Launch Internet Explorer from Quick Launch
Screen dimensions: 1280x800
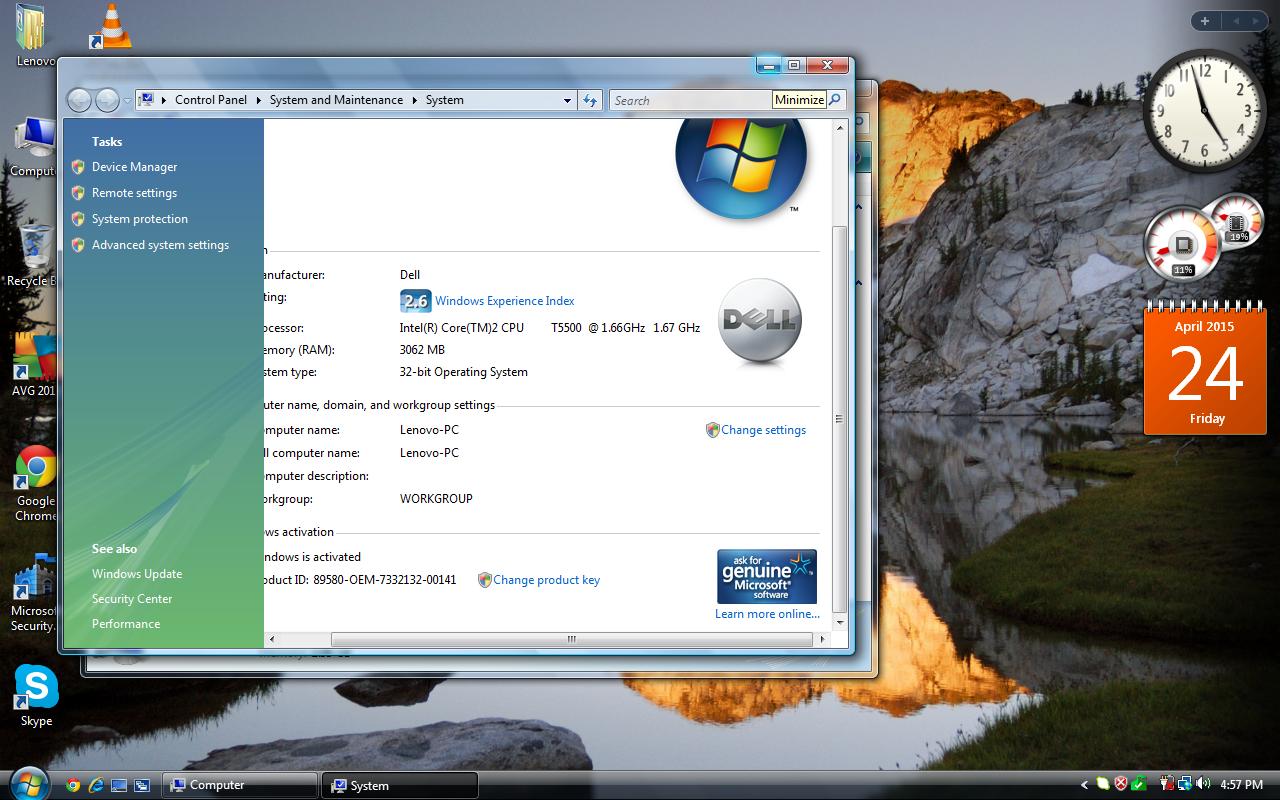(x=96, y=785)
